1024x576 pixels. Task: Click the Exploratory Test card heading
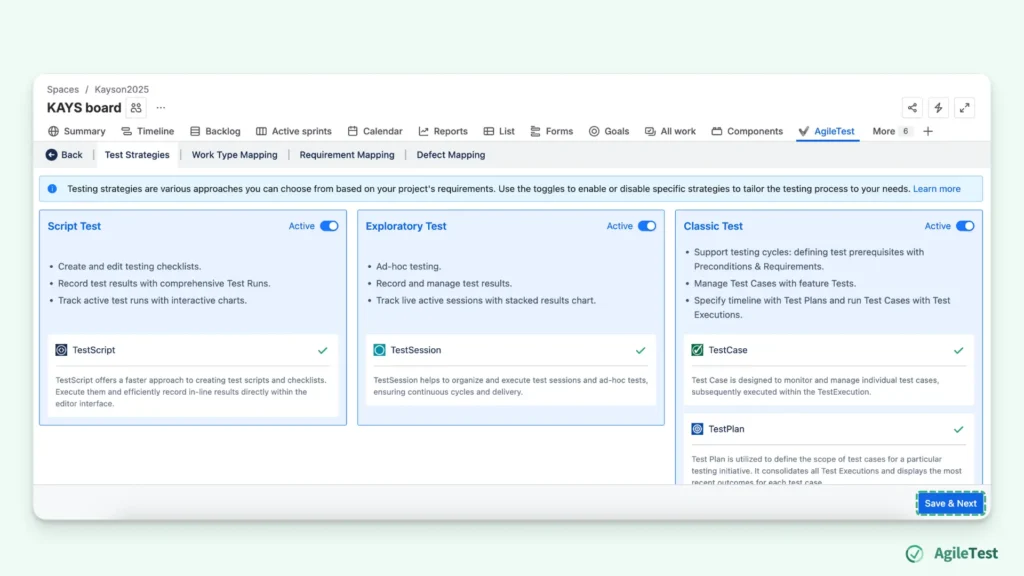406,226
